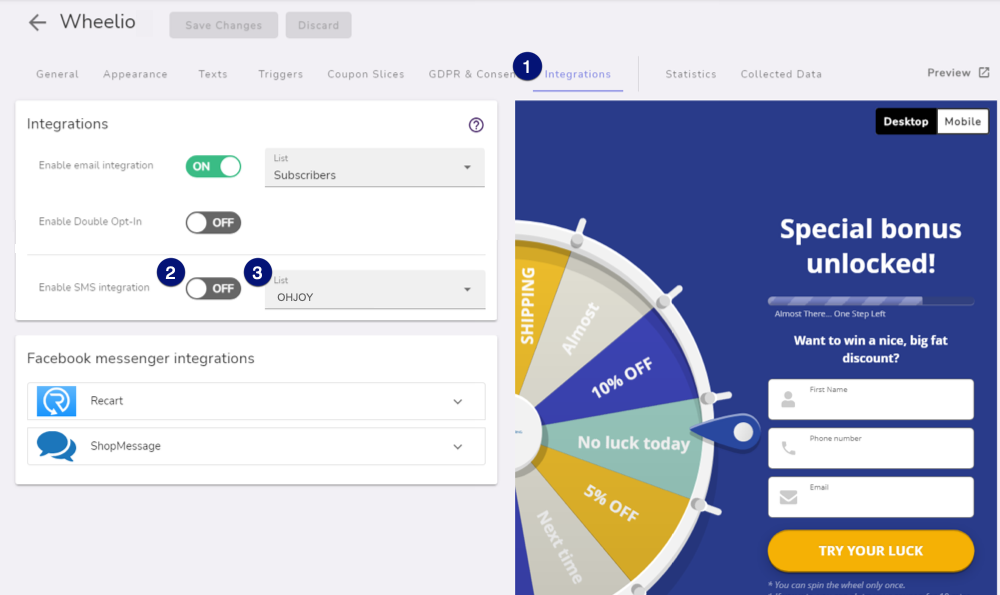Turn off Enable email integration toggle
1000x595 pixels.
(x=213, y=166)
